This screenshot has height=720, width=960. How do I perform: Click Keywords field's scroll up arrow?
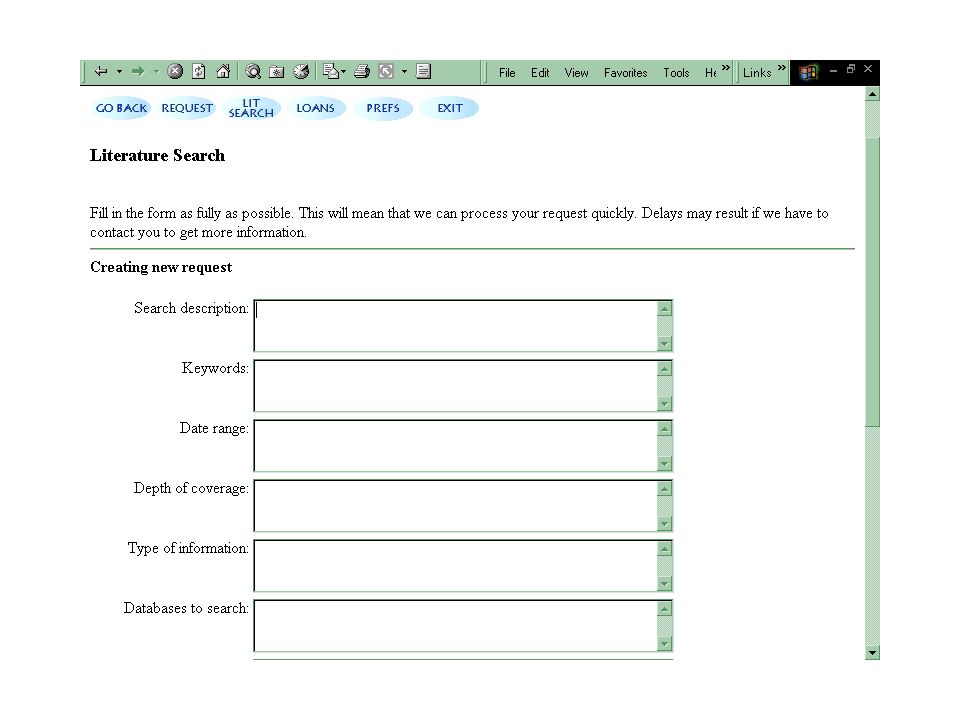664,369
